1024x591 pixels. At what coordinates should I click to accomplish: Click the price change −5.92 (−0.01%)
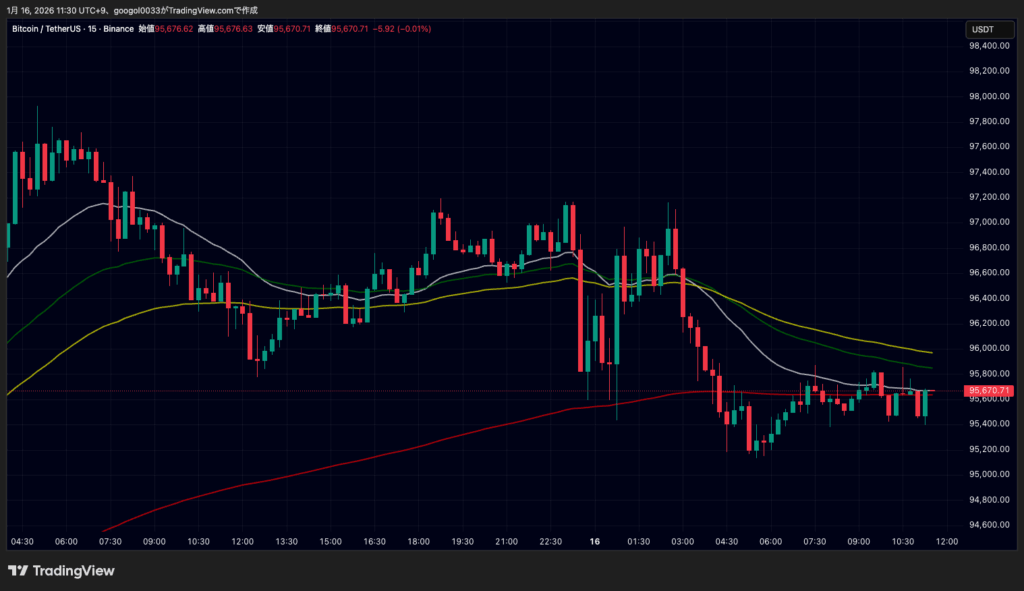click(402, 29)
